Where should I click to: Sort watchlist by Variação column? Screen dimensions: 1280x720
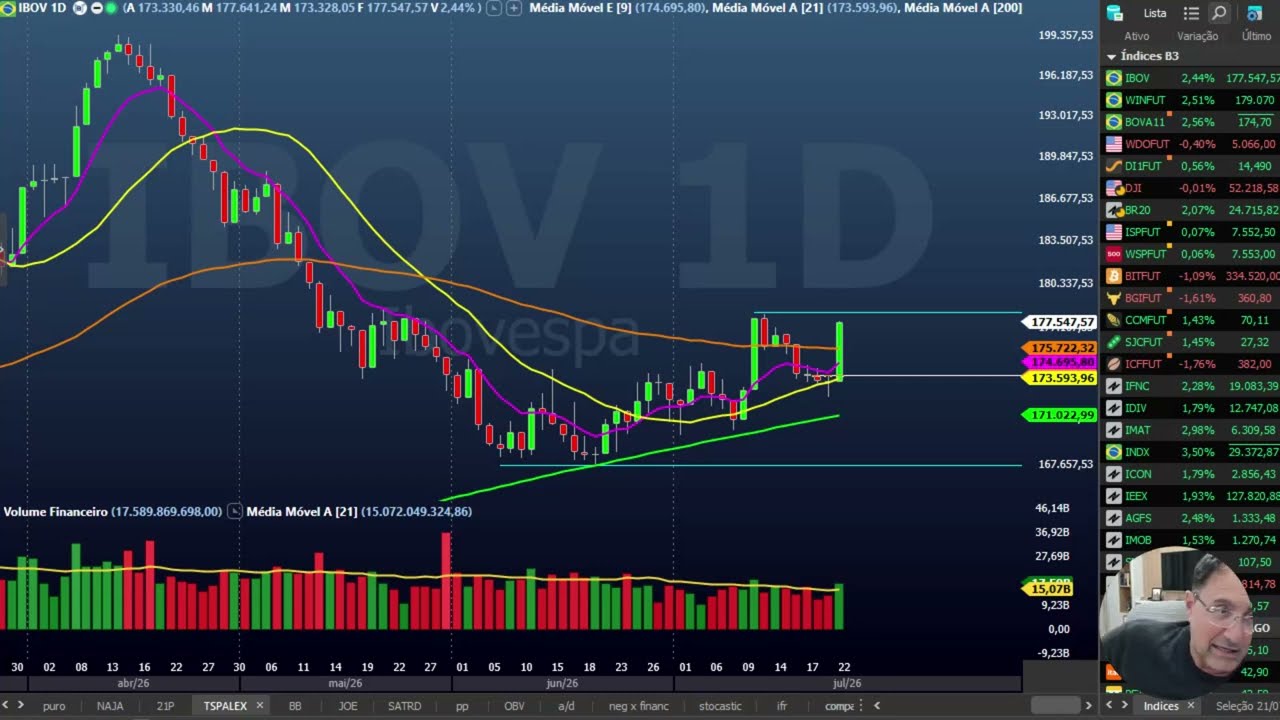pyautogui.click(x=1197, y=36)
